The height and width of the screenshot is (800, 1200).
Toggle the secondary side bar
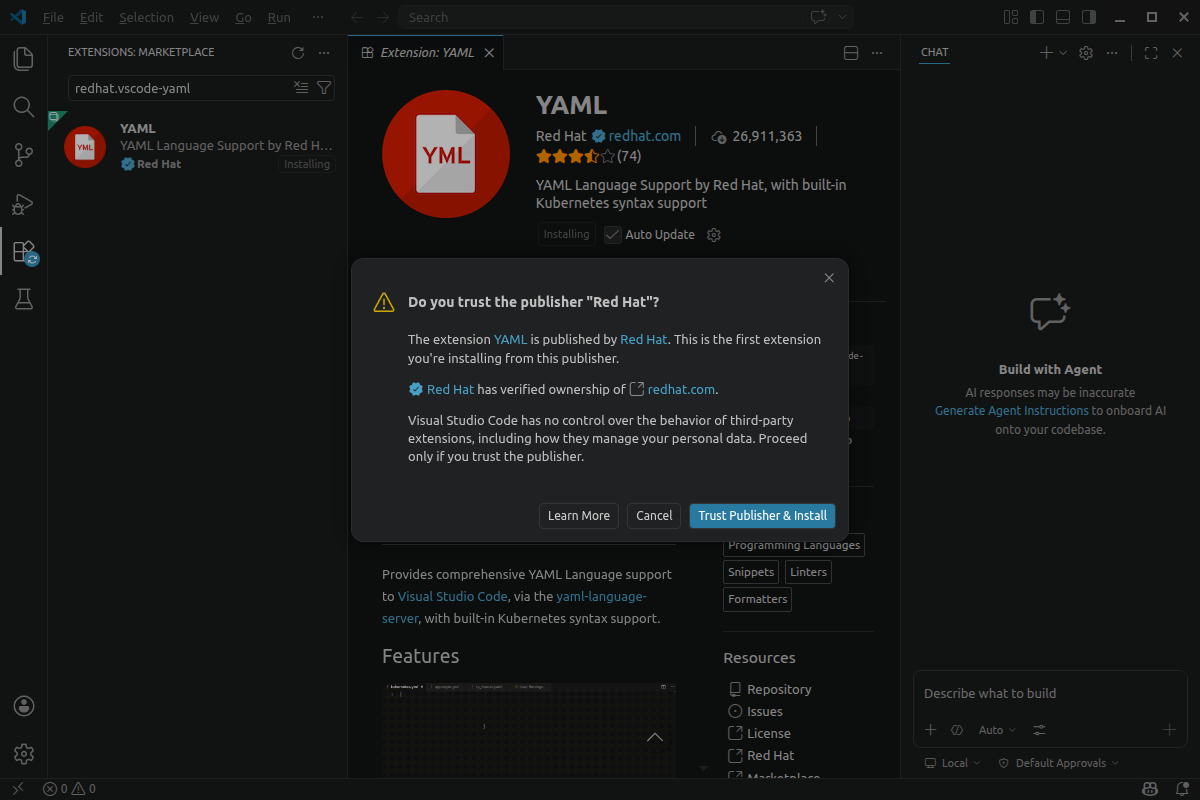coord(1089,17)
